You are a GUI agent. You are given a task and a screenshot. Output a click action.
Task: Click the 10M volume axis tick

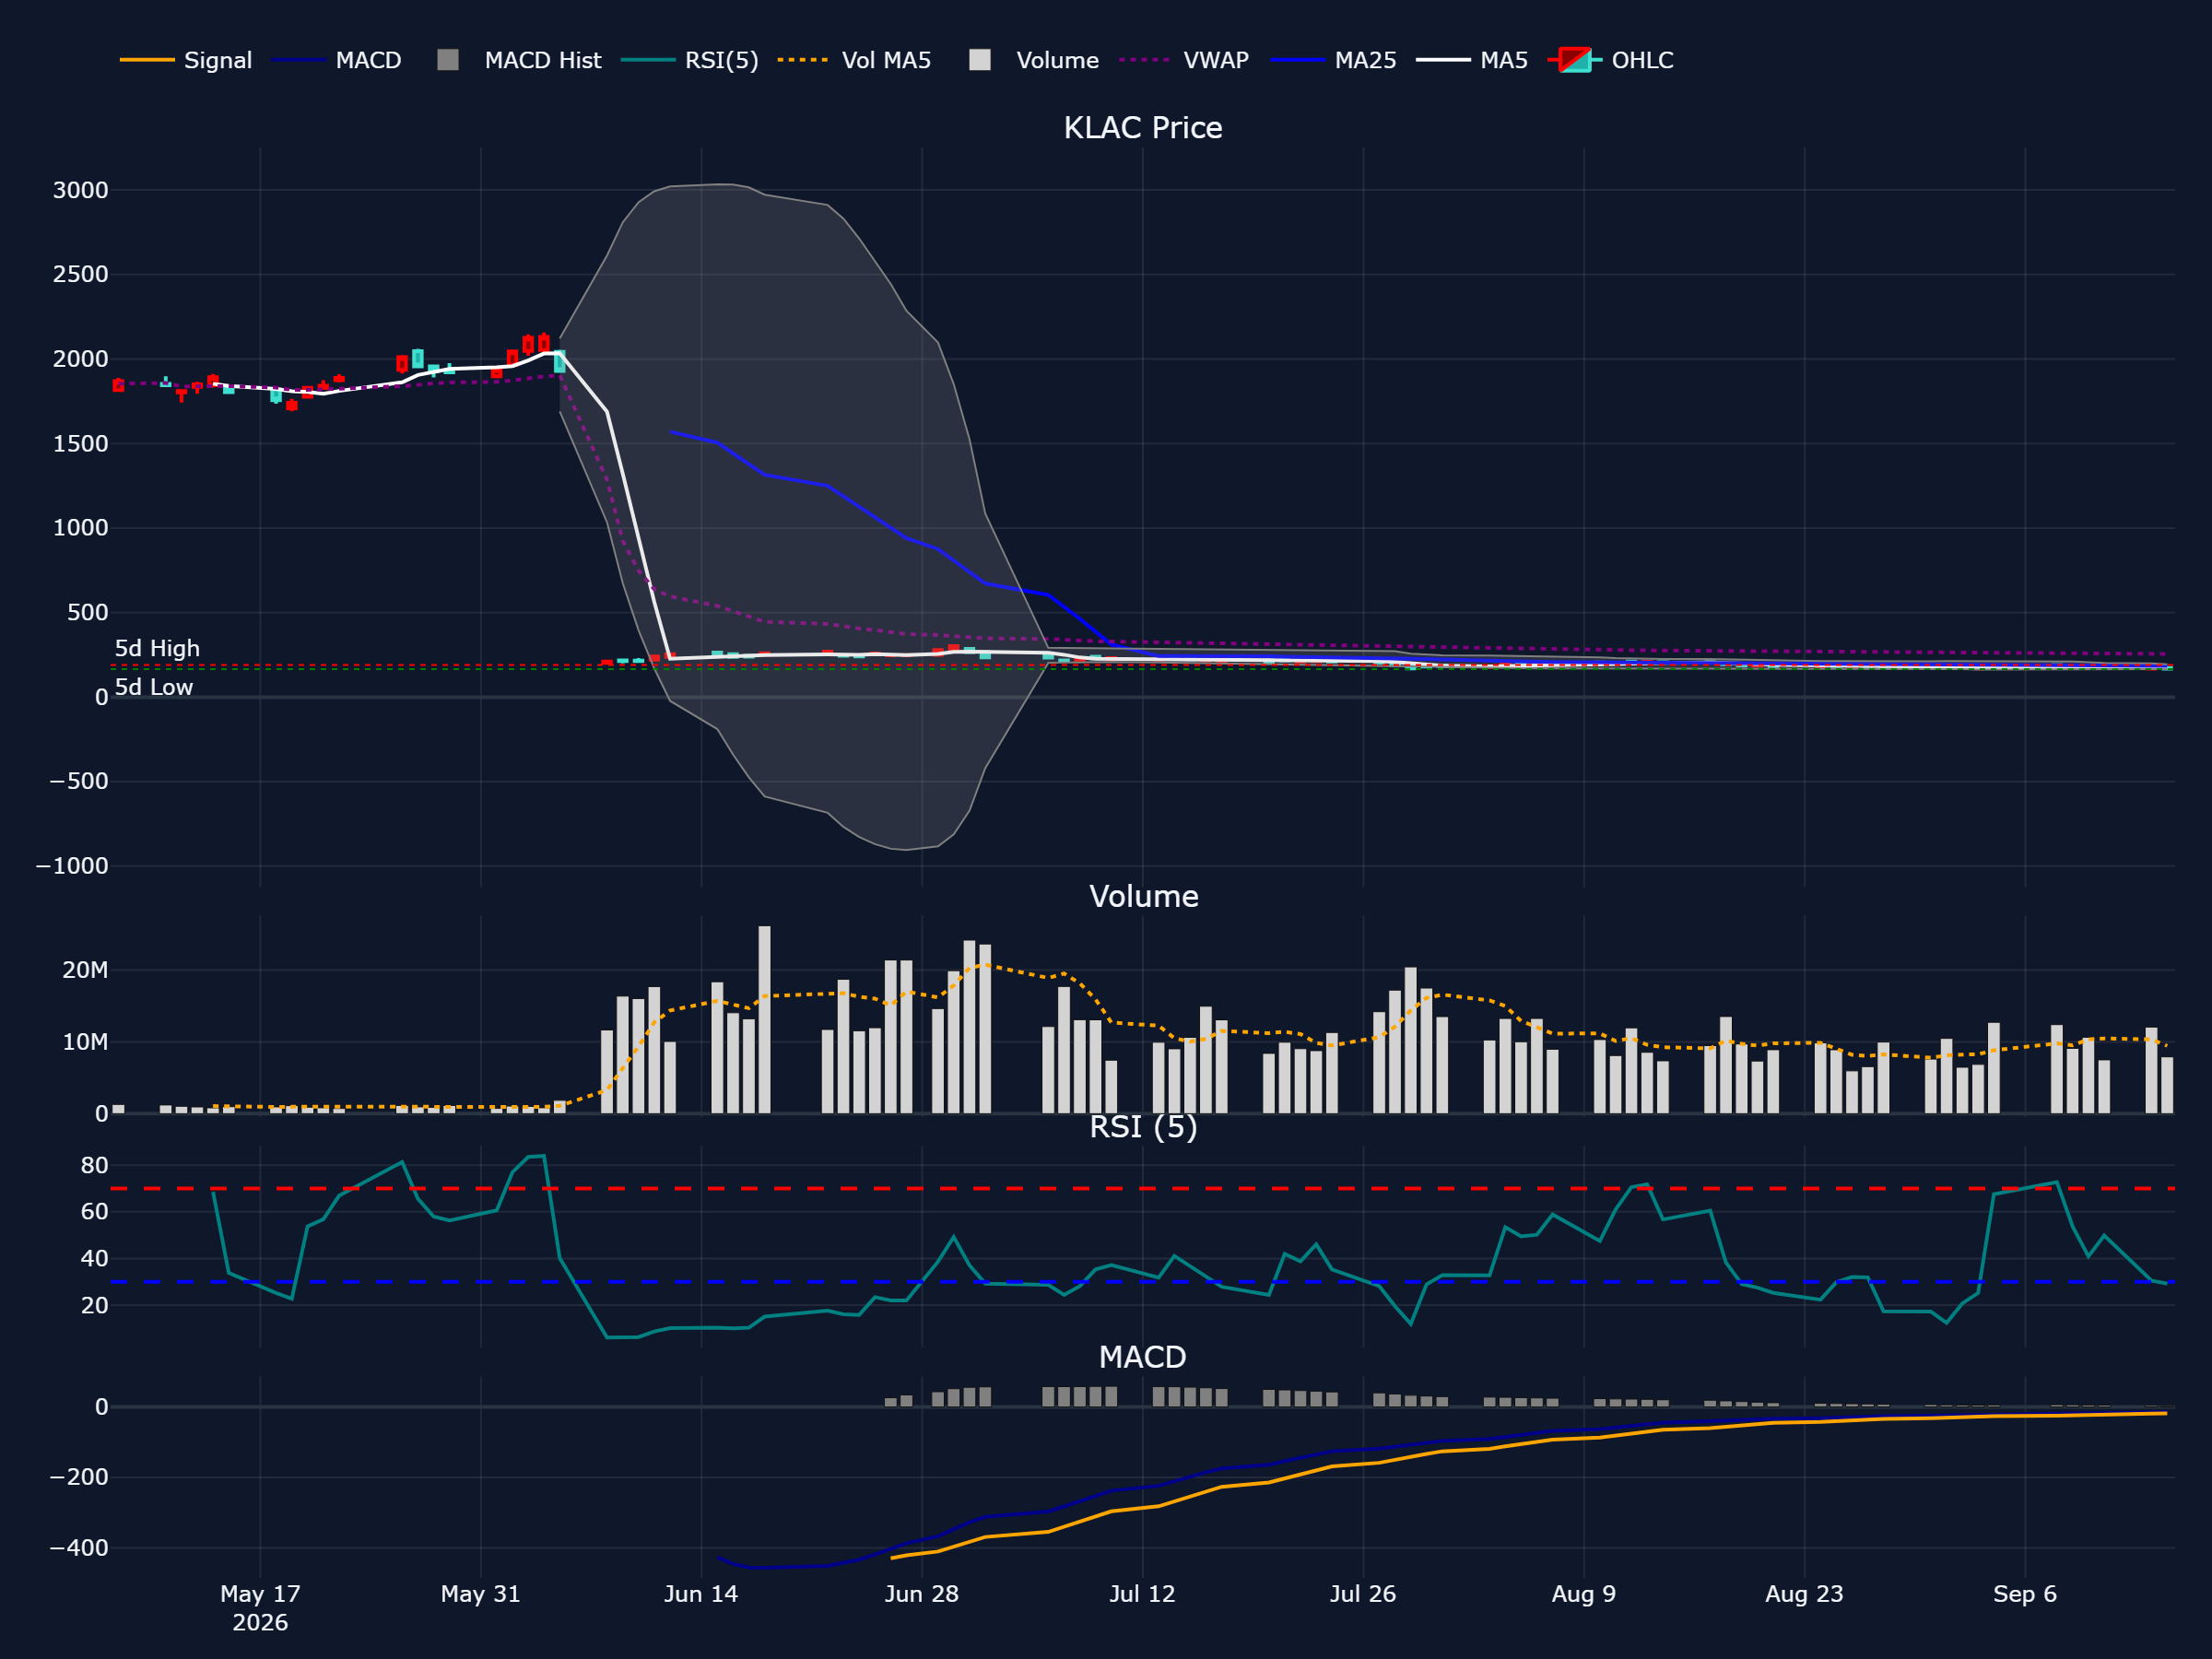85,1042
